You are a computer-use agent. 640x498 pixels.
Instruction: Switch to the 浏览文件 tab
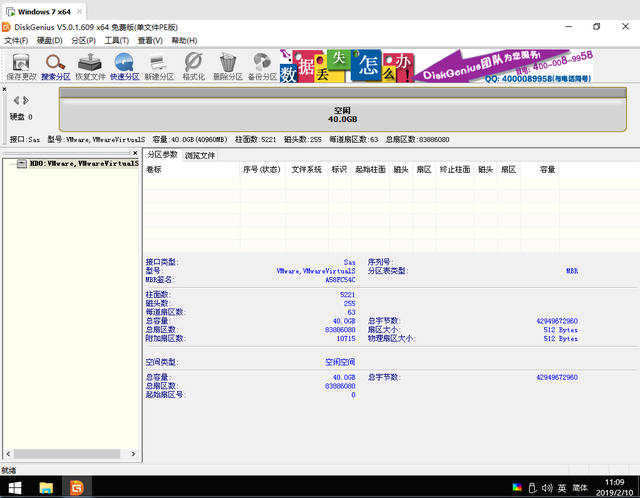coord(200,156)
